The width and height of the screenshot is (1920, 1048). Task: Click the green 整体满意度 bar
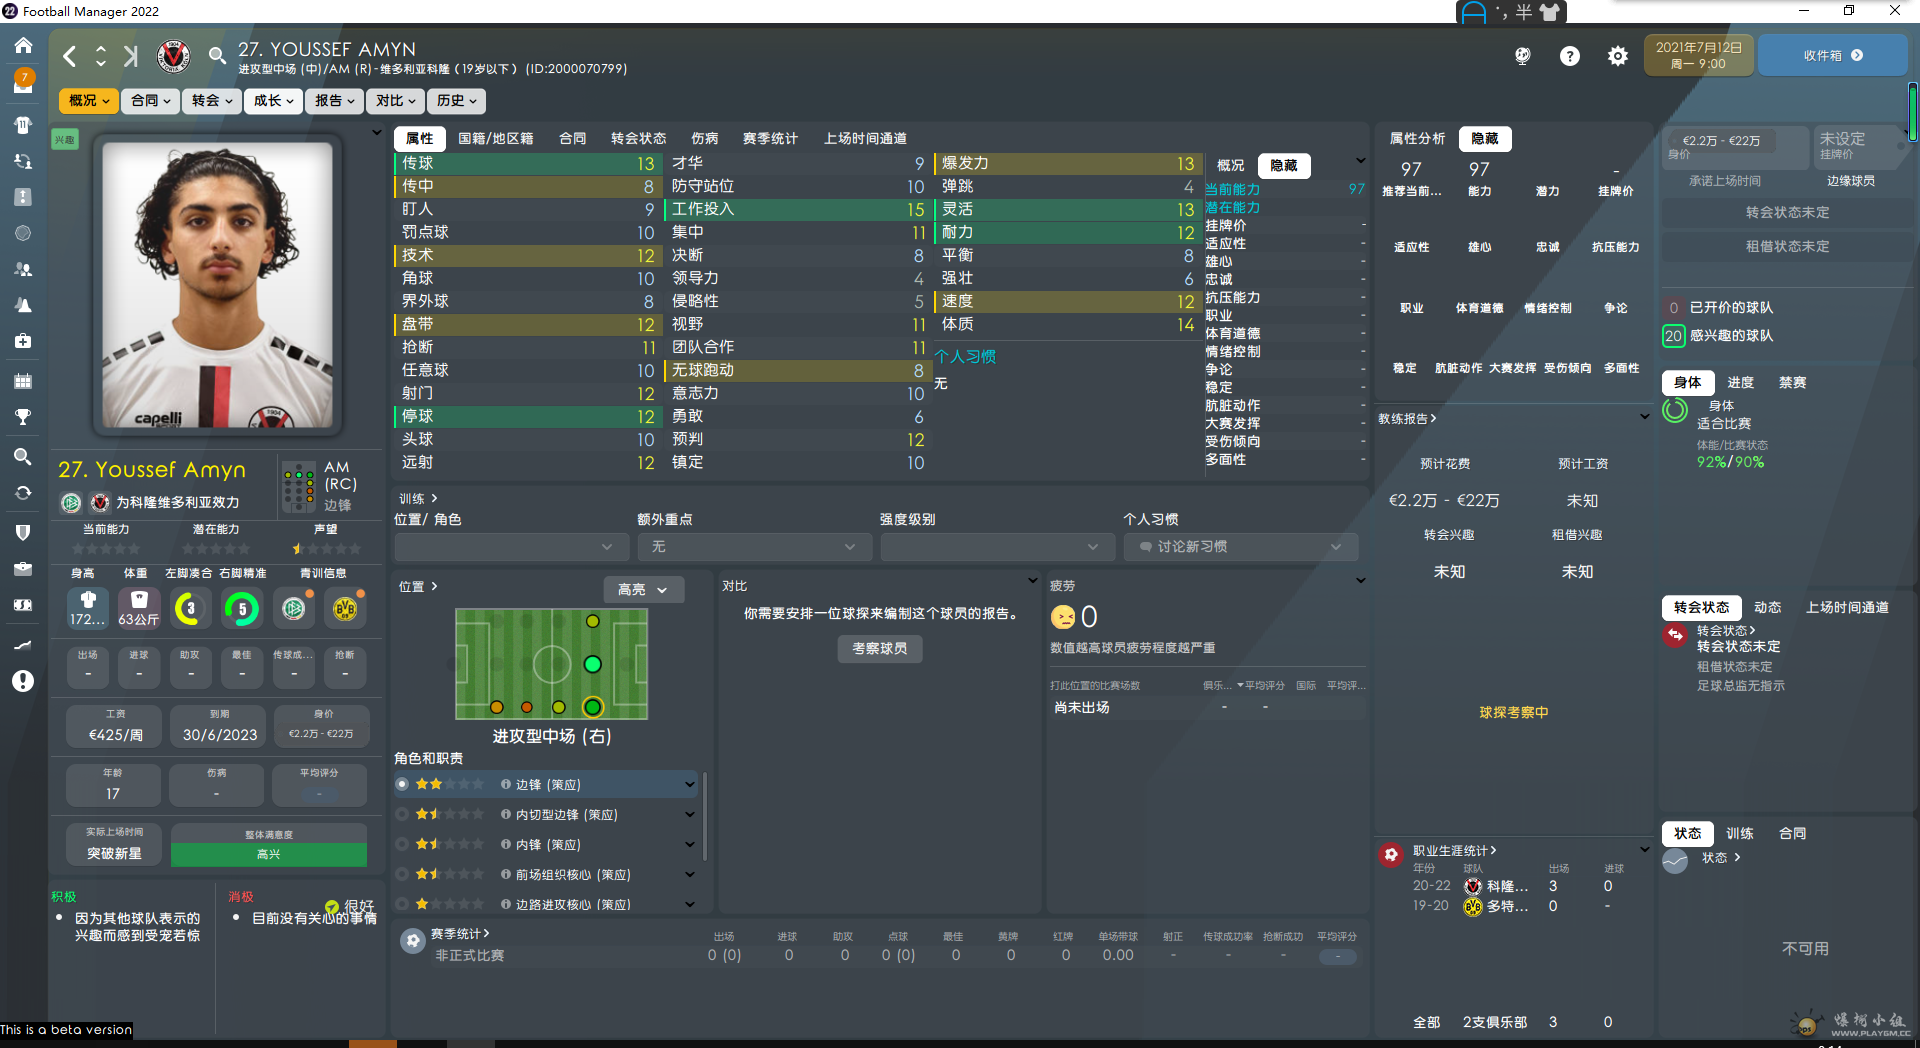coord(269,855)
